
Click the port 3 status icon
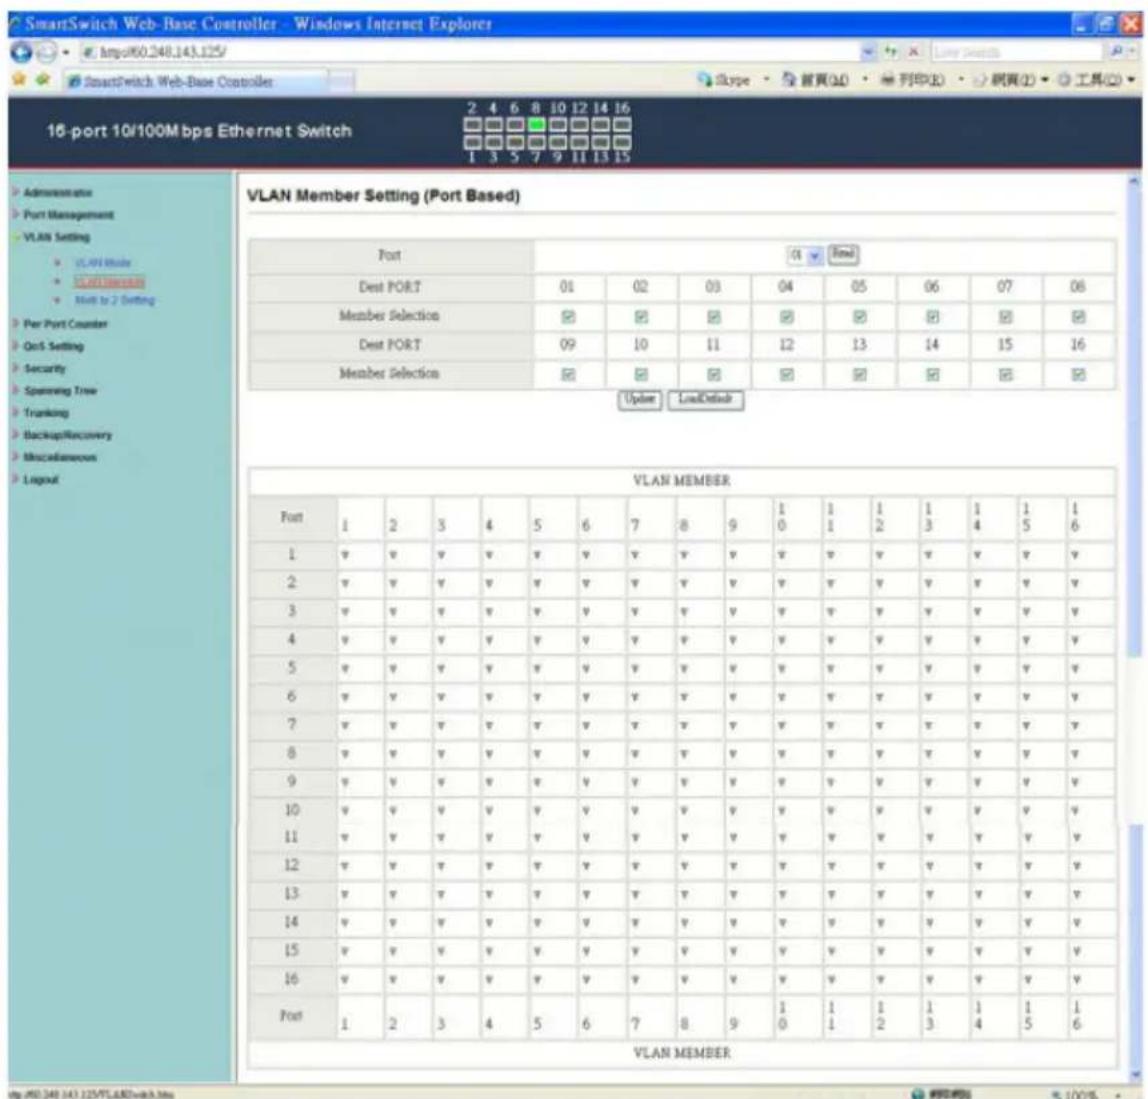pyautogui.click(x=493, y=142)
